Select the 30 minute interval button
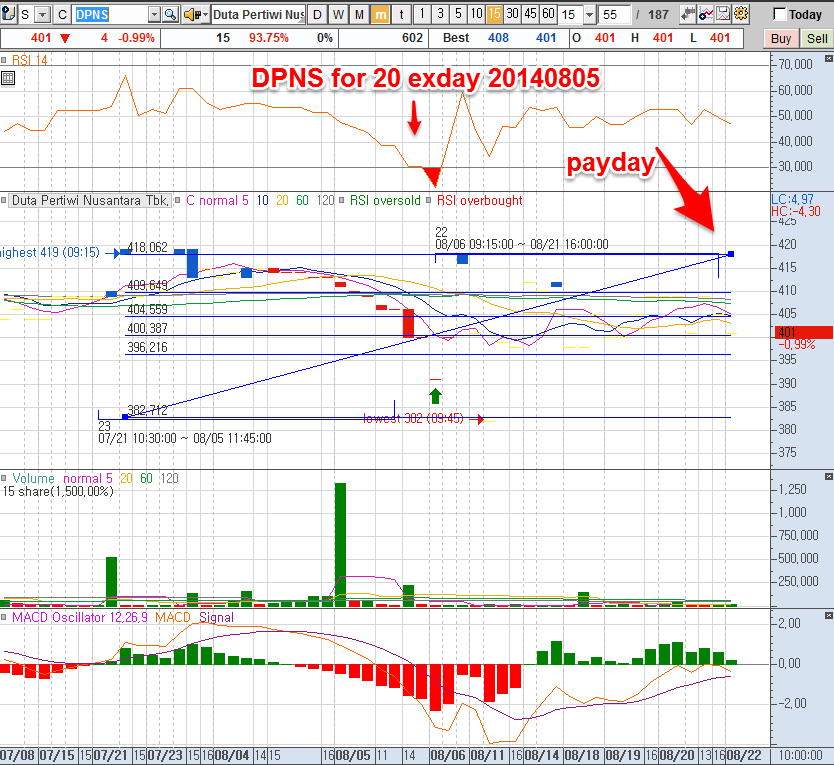 pyautogui.click(x=512, y=14)
